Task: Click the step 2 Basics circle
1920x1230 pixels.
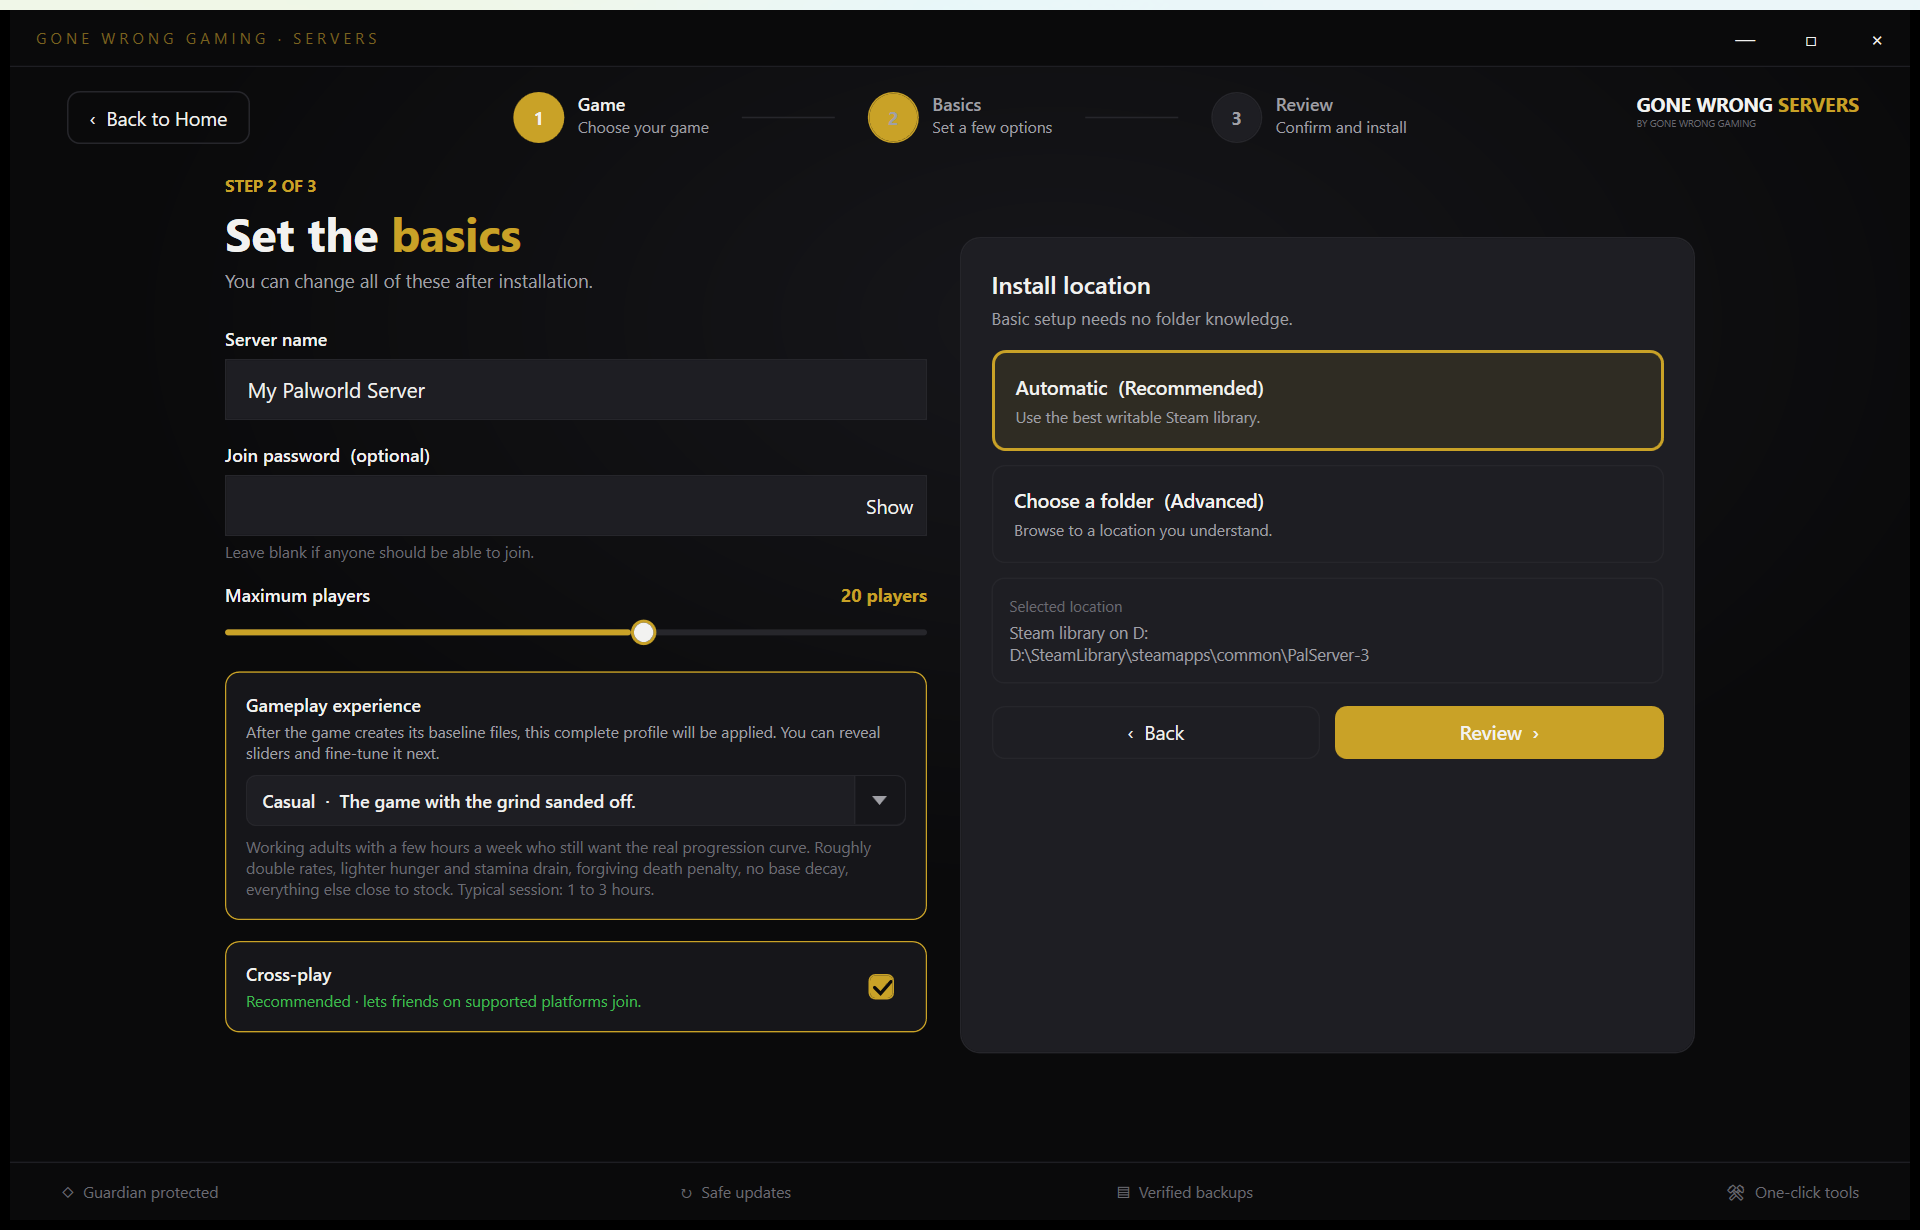Action: click(893, 118)
